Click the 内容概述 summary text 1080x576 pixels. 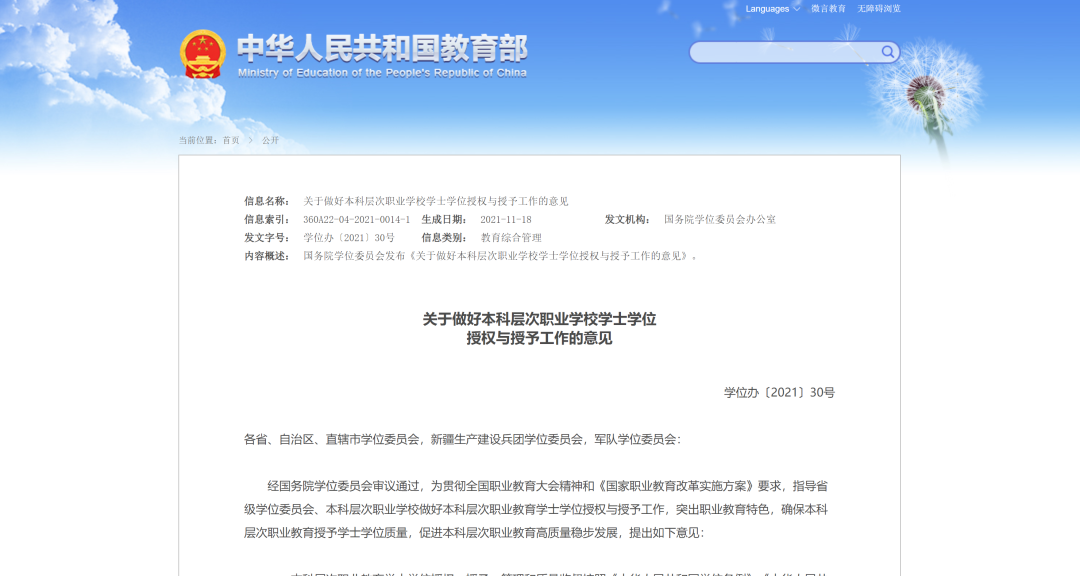[x=501, y=256]
